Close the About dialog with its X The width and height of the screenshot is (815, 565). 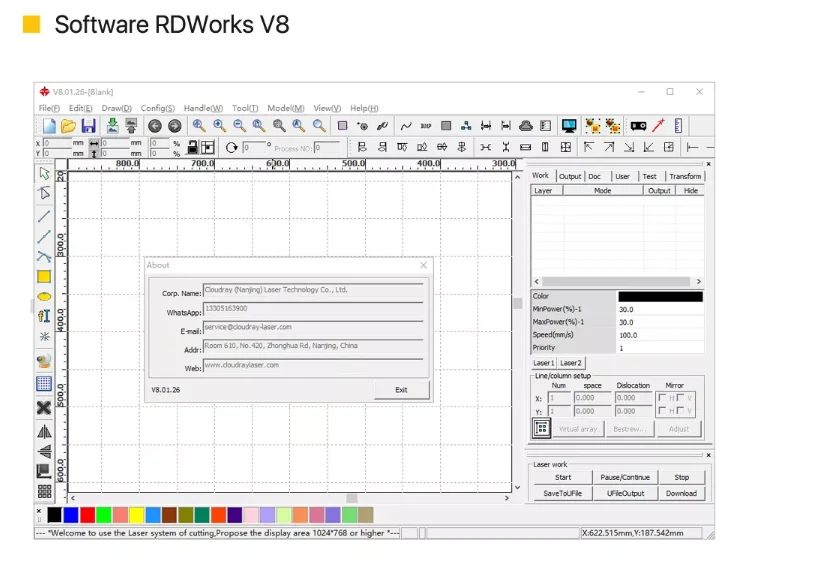tap(424, 265)
